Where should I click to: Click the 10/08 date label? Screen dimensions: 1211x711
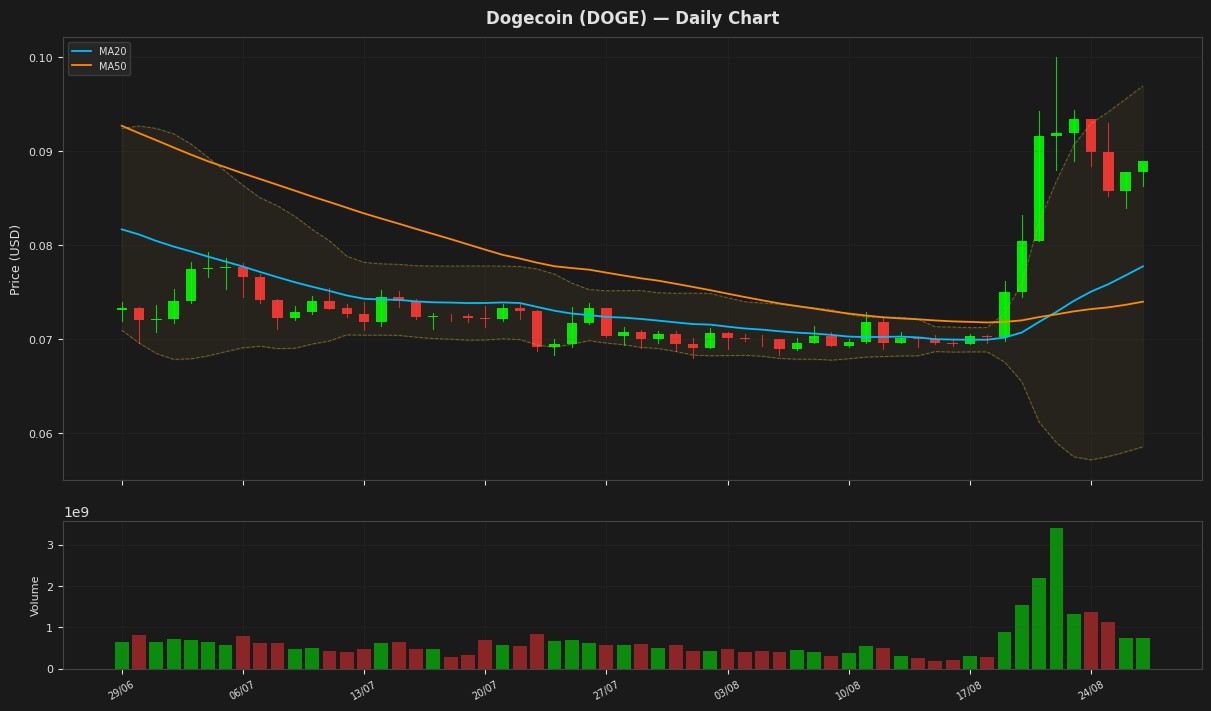click(x=848, y=690)
